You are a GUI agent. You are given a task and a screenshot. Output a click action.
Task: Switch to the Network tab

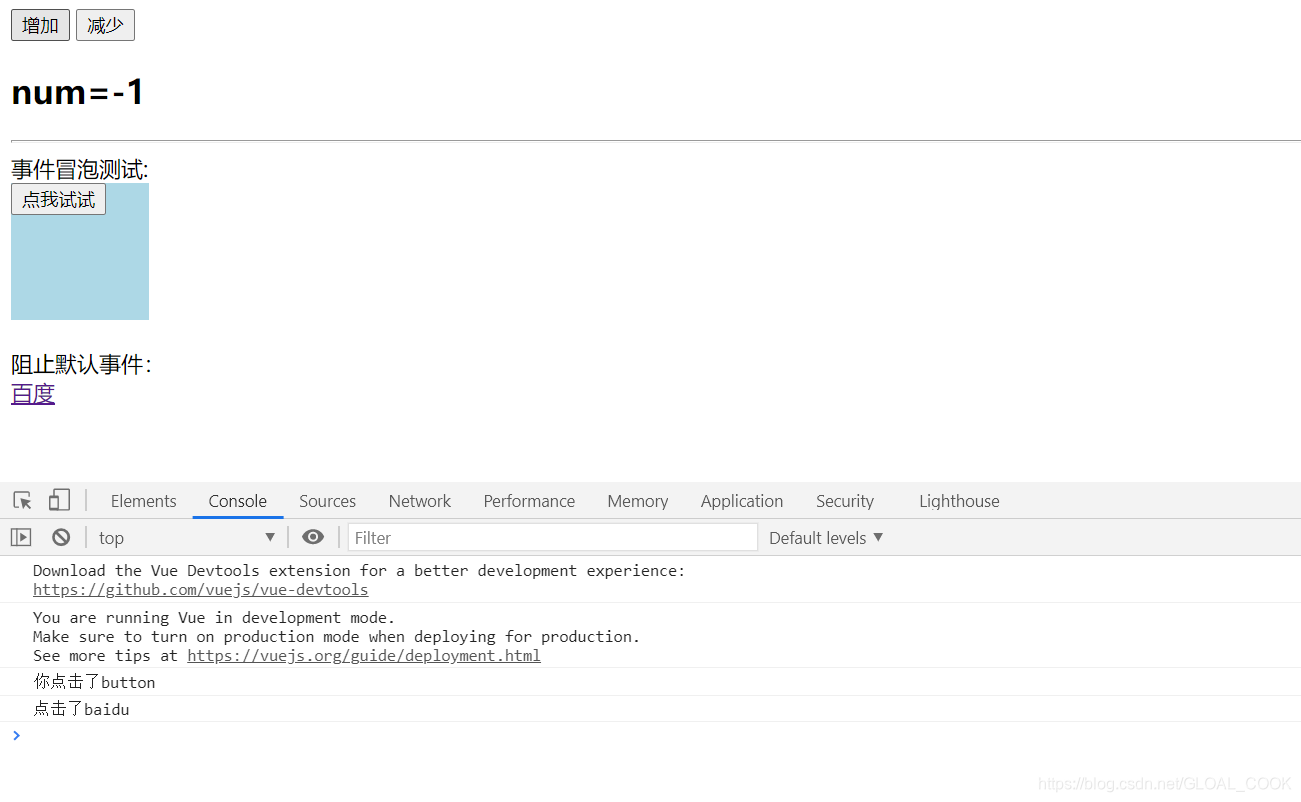tap(419, 501)
